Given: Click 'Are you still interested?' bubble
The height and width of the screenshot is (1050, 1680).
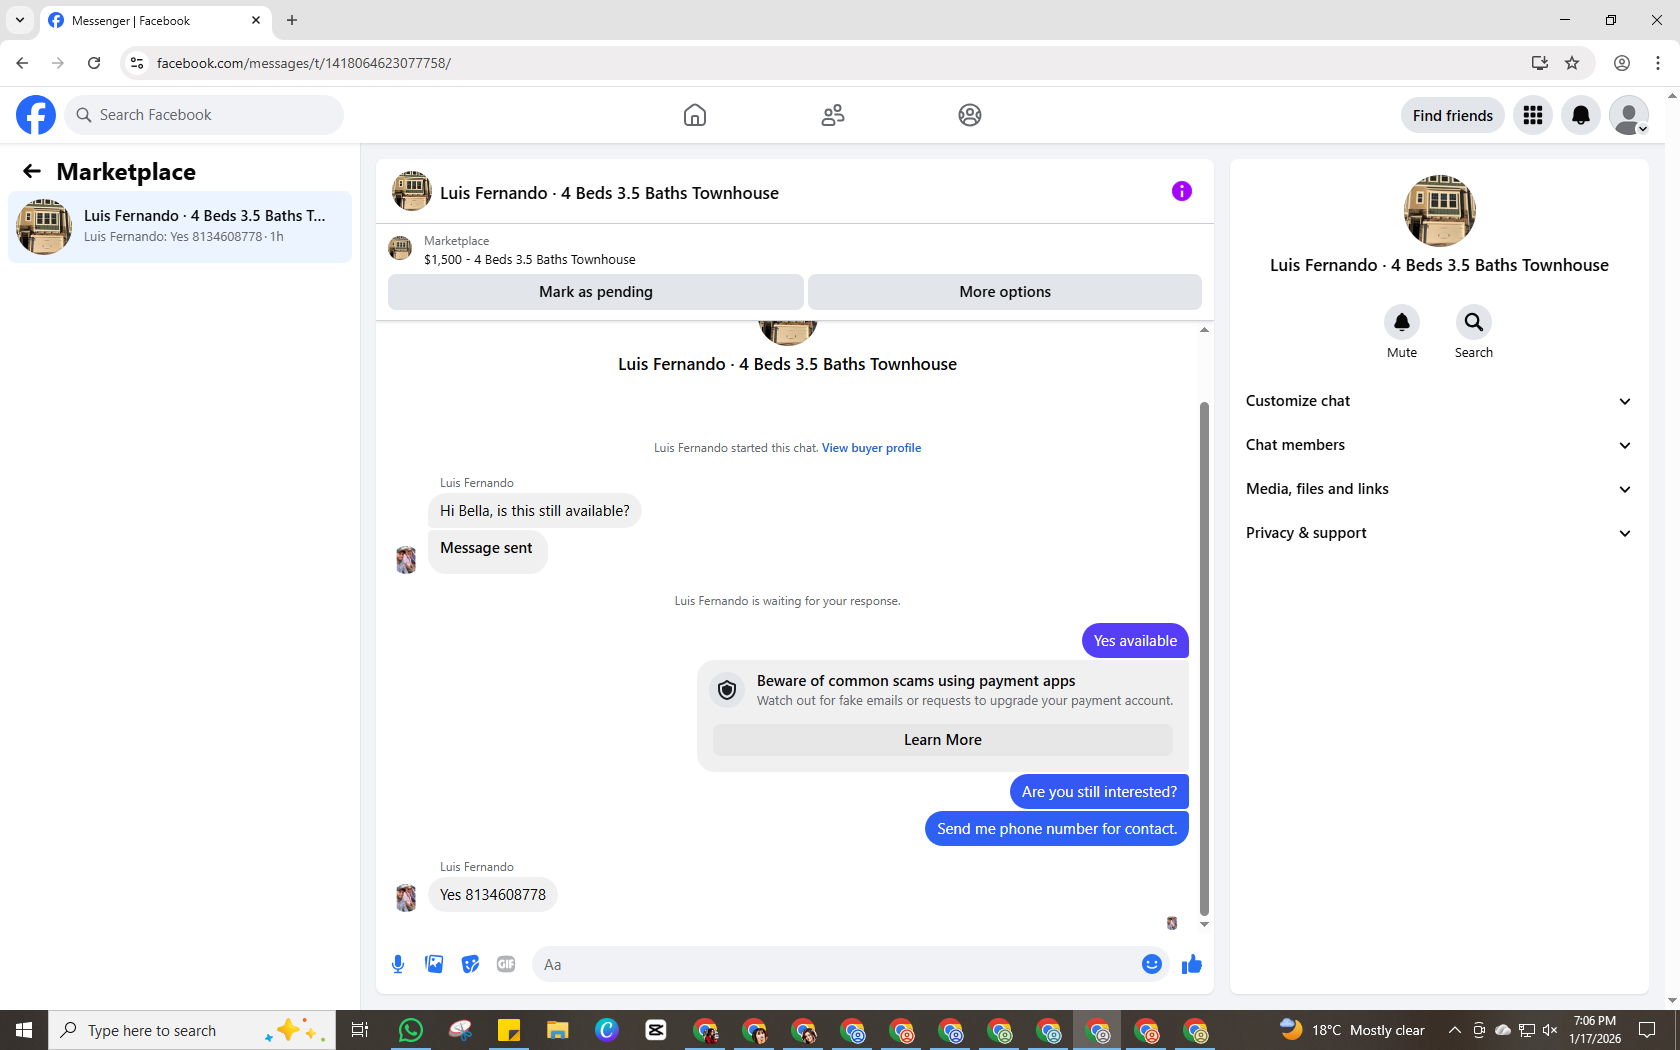Looking at the screenshot, I should (x=1099, y=792).
